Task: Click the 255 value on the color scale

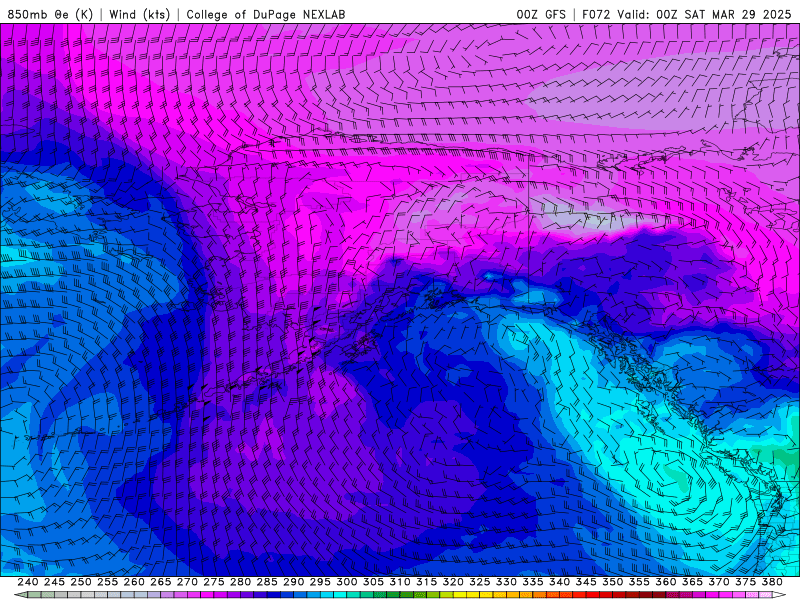Action: click(107, 582)
